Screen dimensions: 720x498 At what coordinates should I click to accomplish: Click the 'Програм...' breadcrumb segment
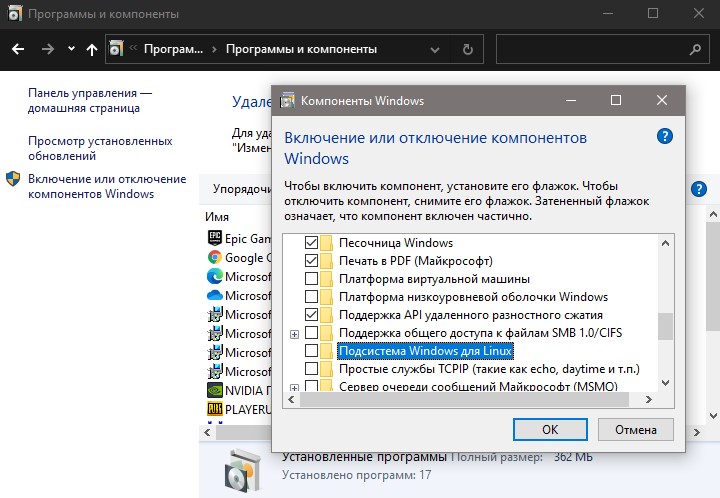coord(173,49)
